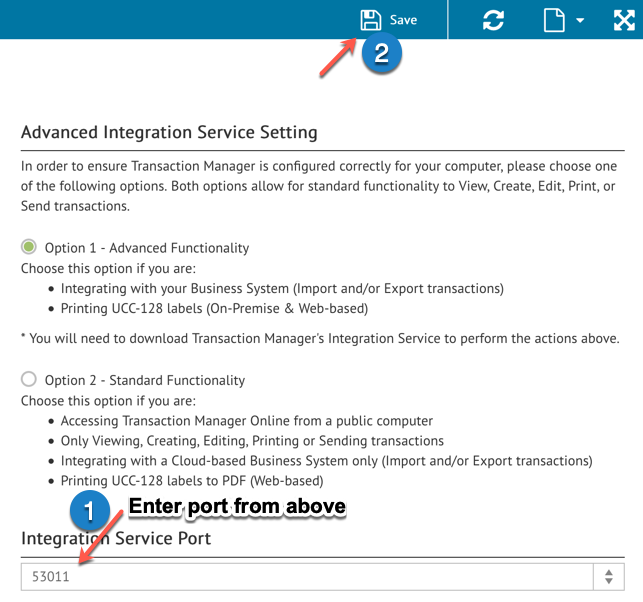Screen dimensions: 643x602
Task: Select Option 2 - Standard Functionality radio button
Action: click(x=29, y=379)
